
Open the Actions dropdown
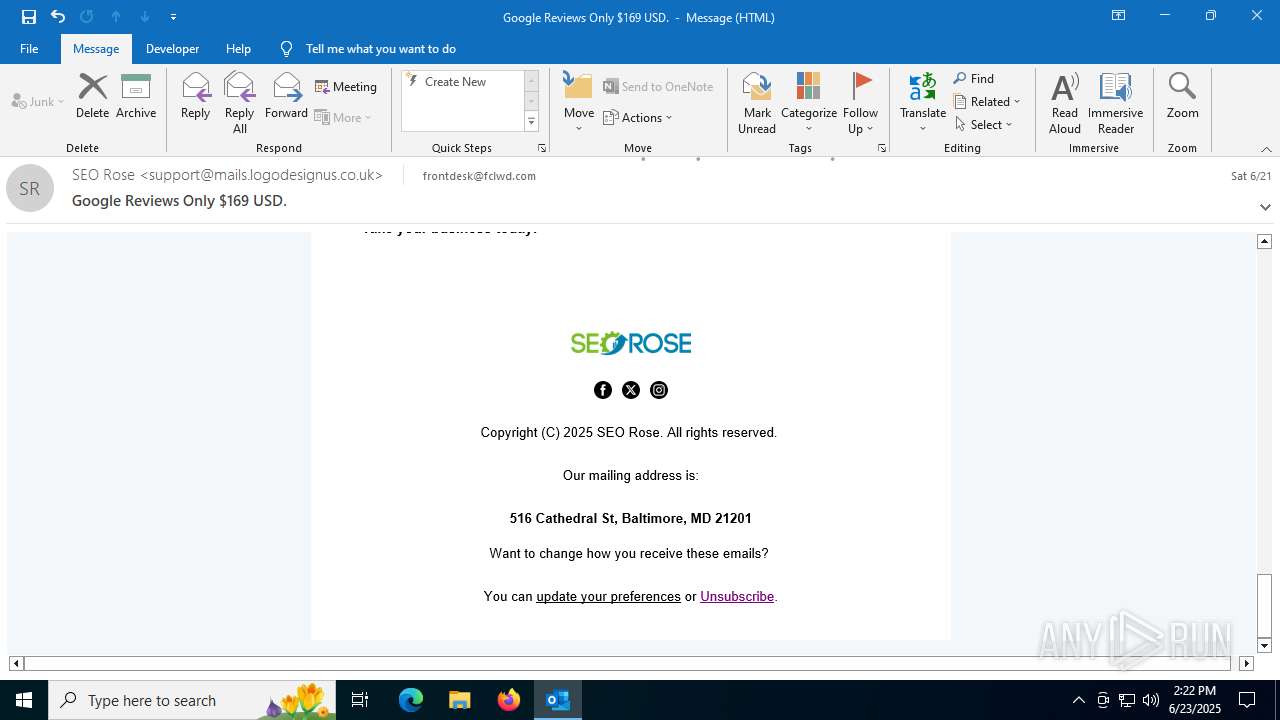tap(638, 117)
